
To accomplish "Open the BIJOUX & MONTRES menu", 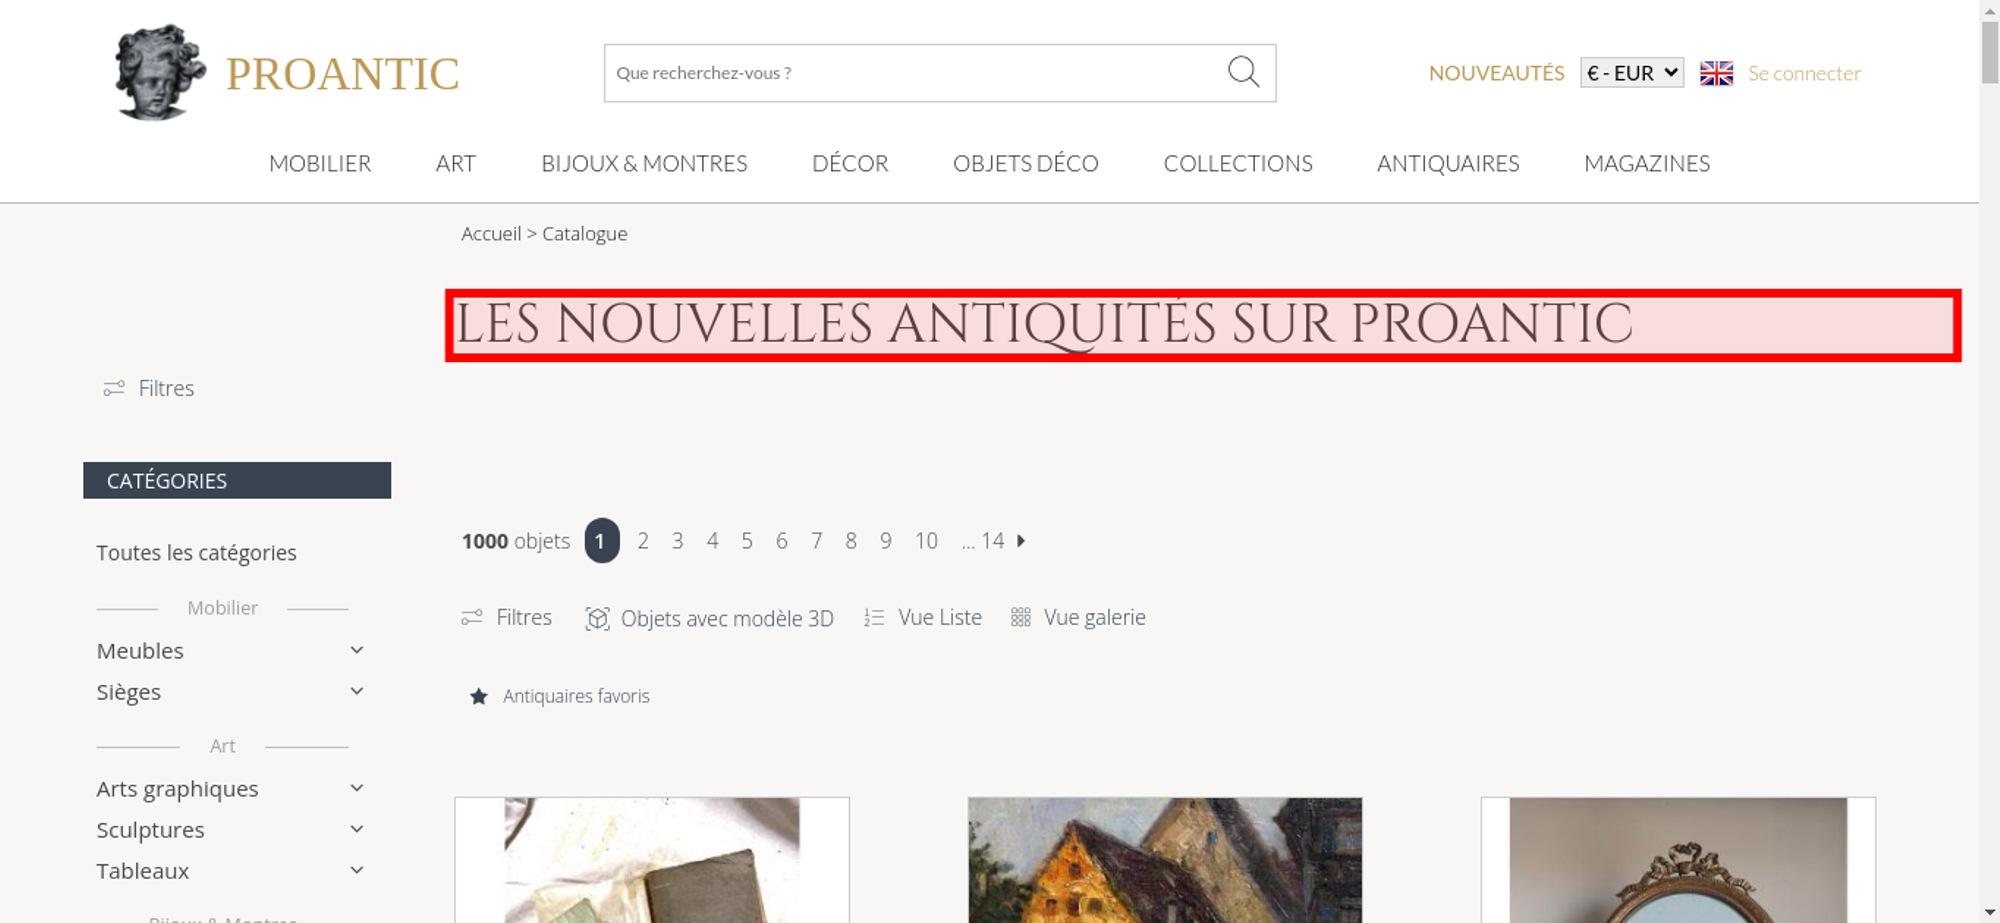I will 644,163.
